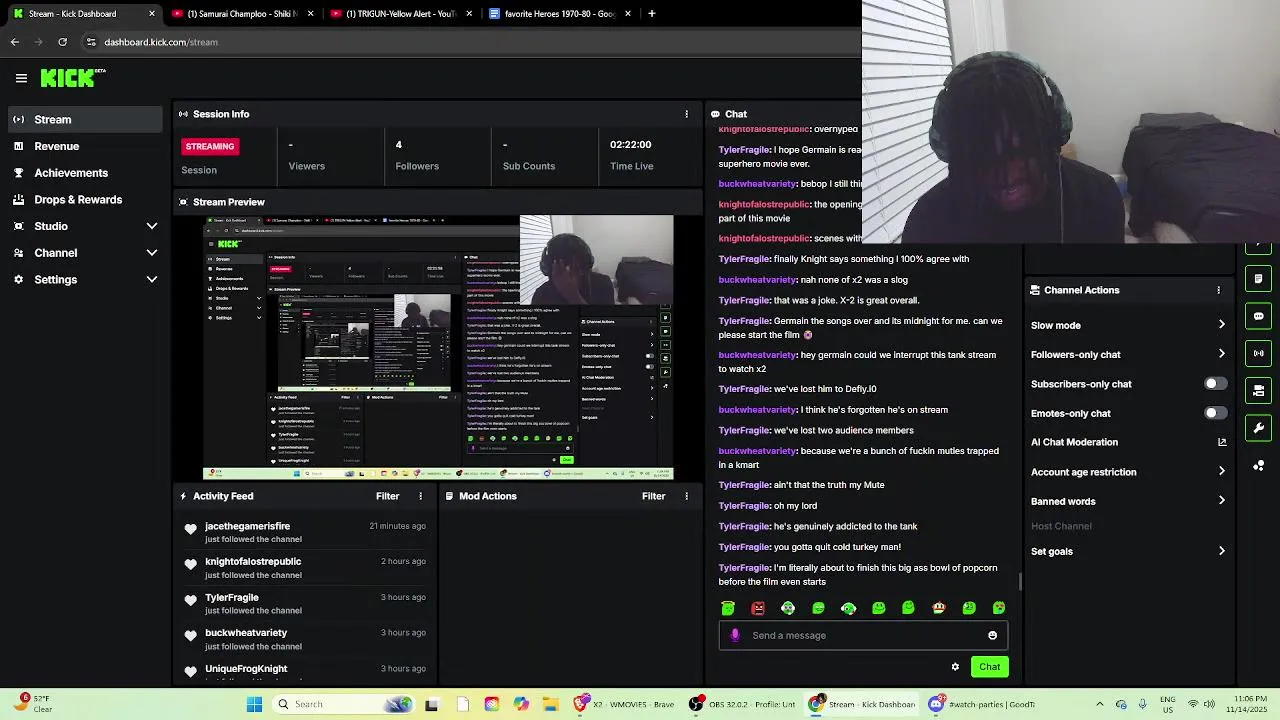Viewport: 1280px width, 720px height.
Task: Click the purple microphone icon in message box
Action: 735,635
